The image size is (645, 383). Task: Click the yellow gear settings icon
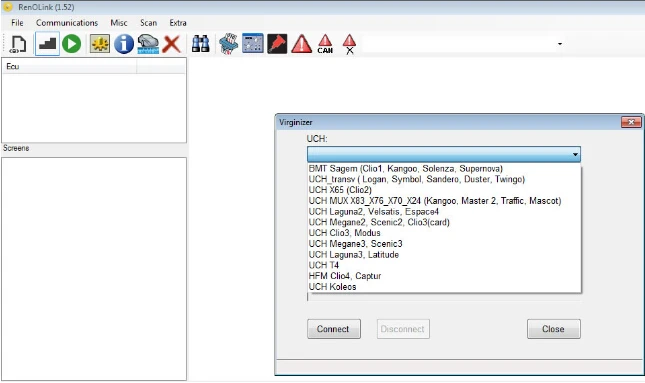tap(100, 44)
